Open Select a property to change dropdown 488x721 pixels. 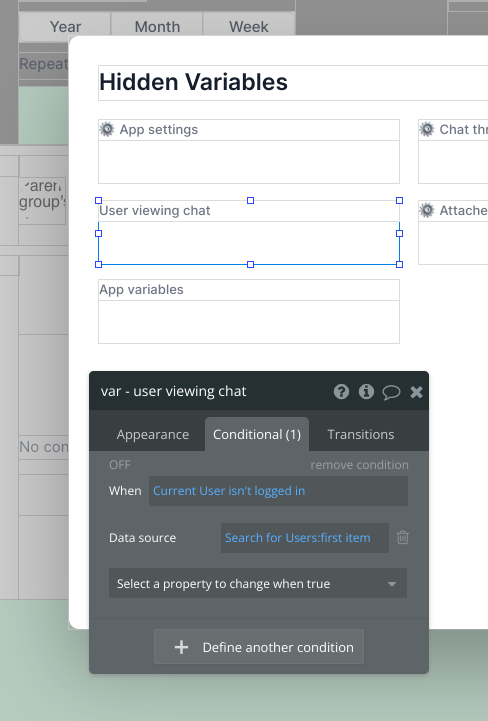258,584
